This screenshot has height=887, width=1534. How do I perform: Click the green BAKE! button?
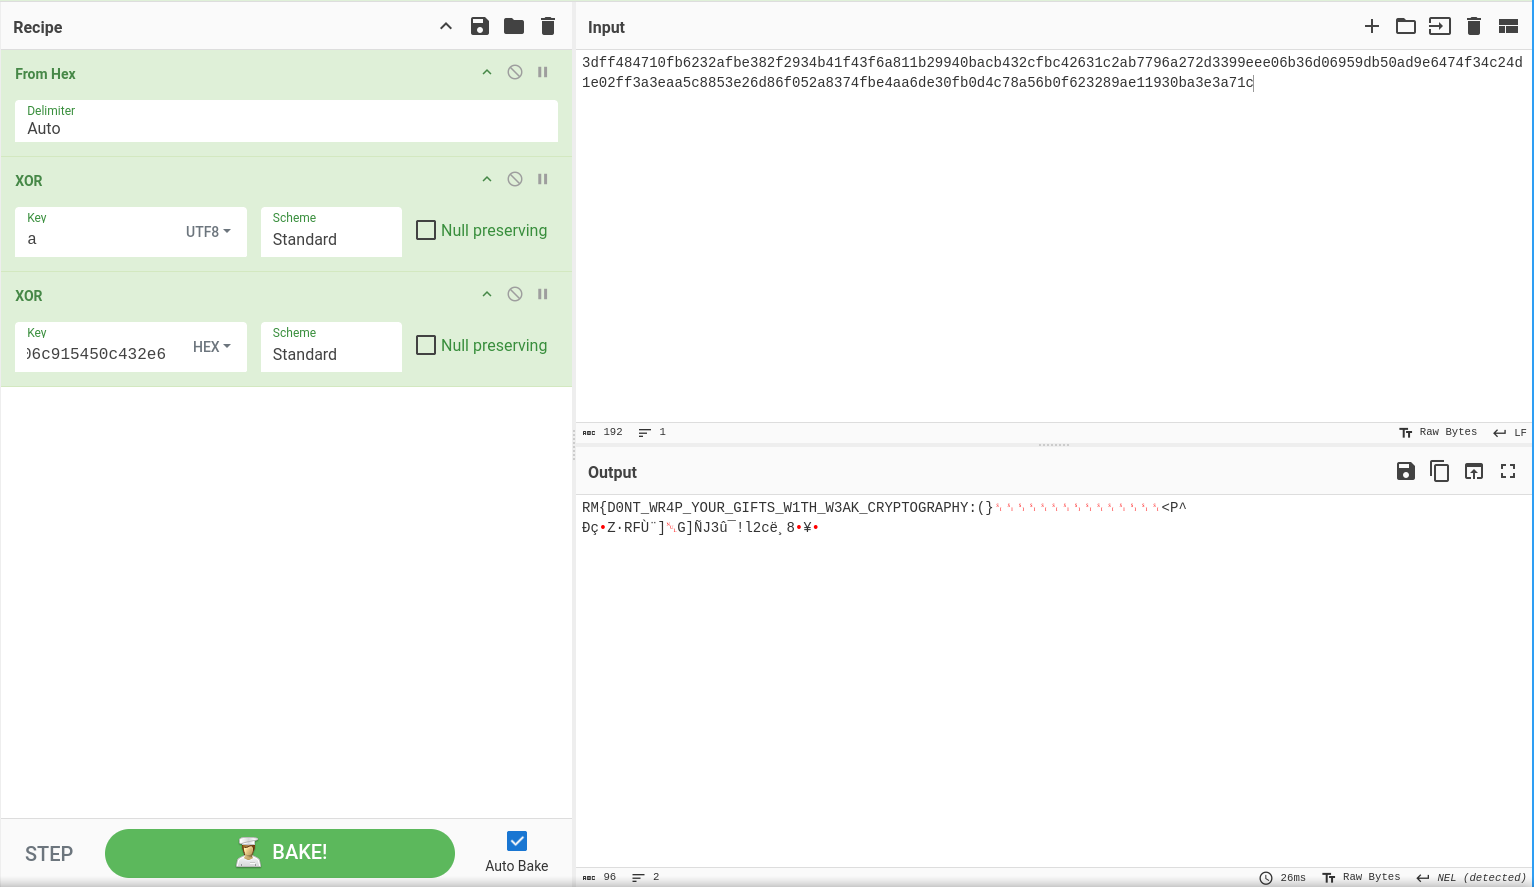280,853
